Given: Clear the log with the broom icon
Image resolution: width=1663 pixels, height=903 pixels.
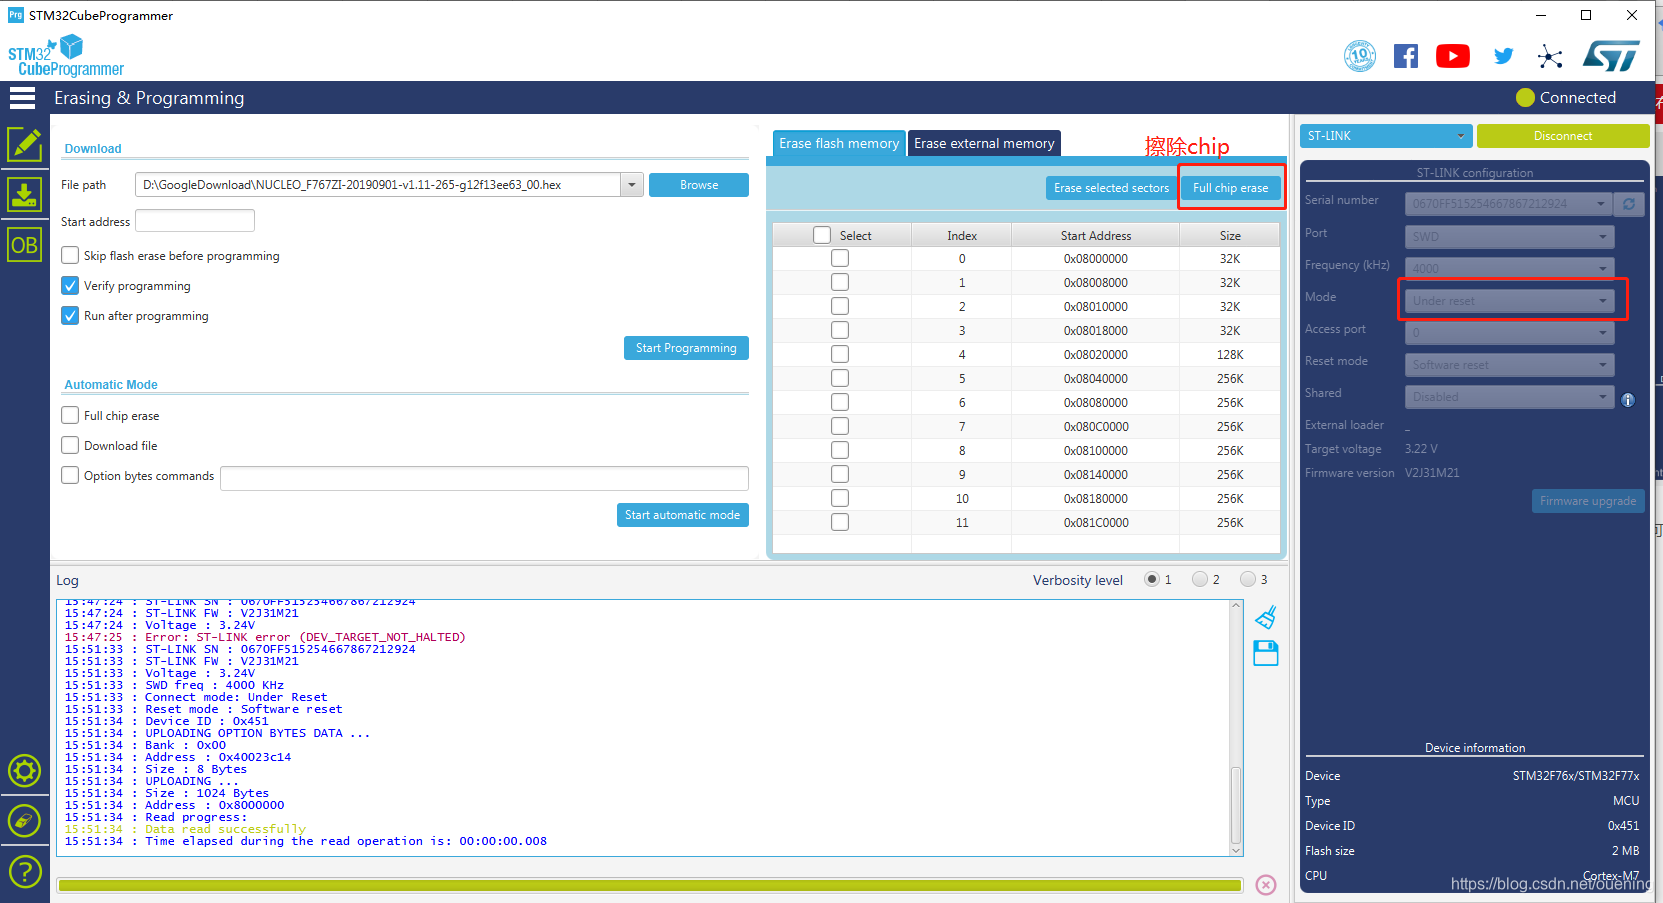Looking at the screenshot, I should (1266, 617).
